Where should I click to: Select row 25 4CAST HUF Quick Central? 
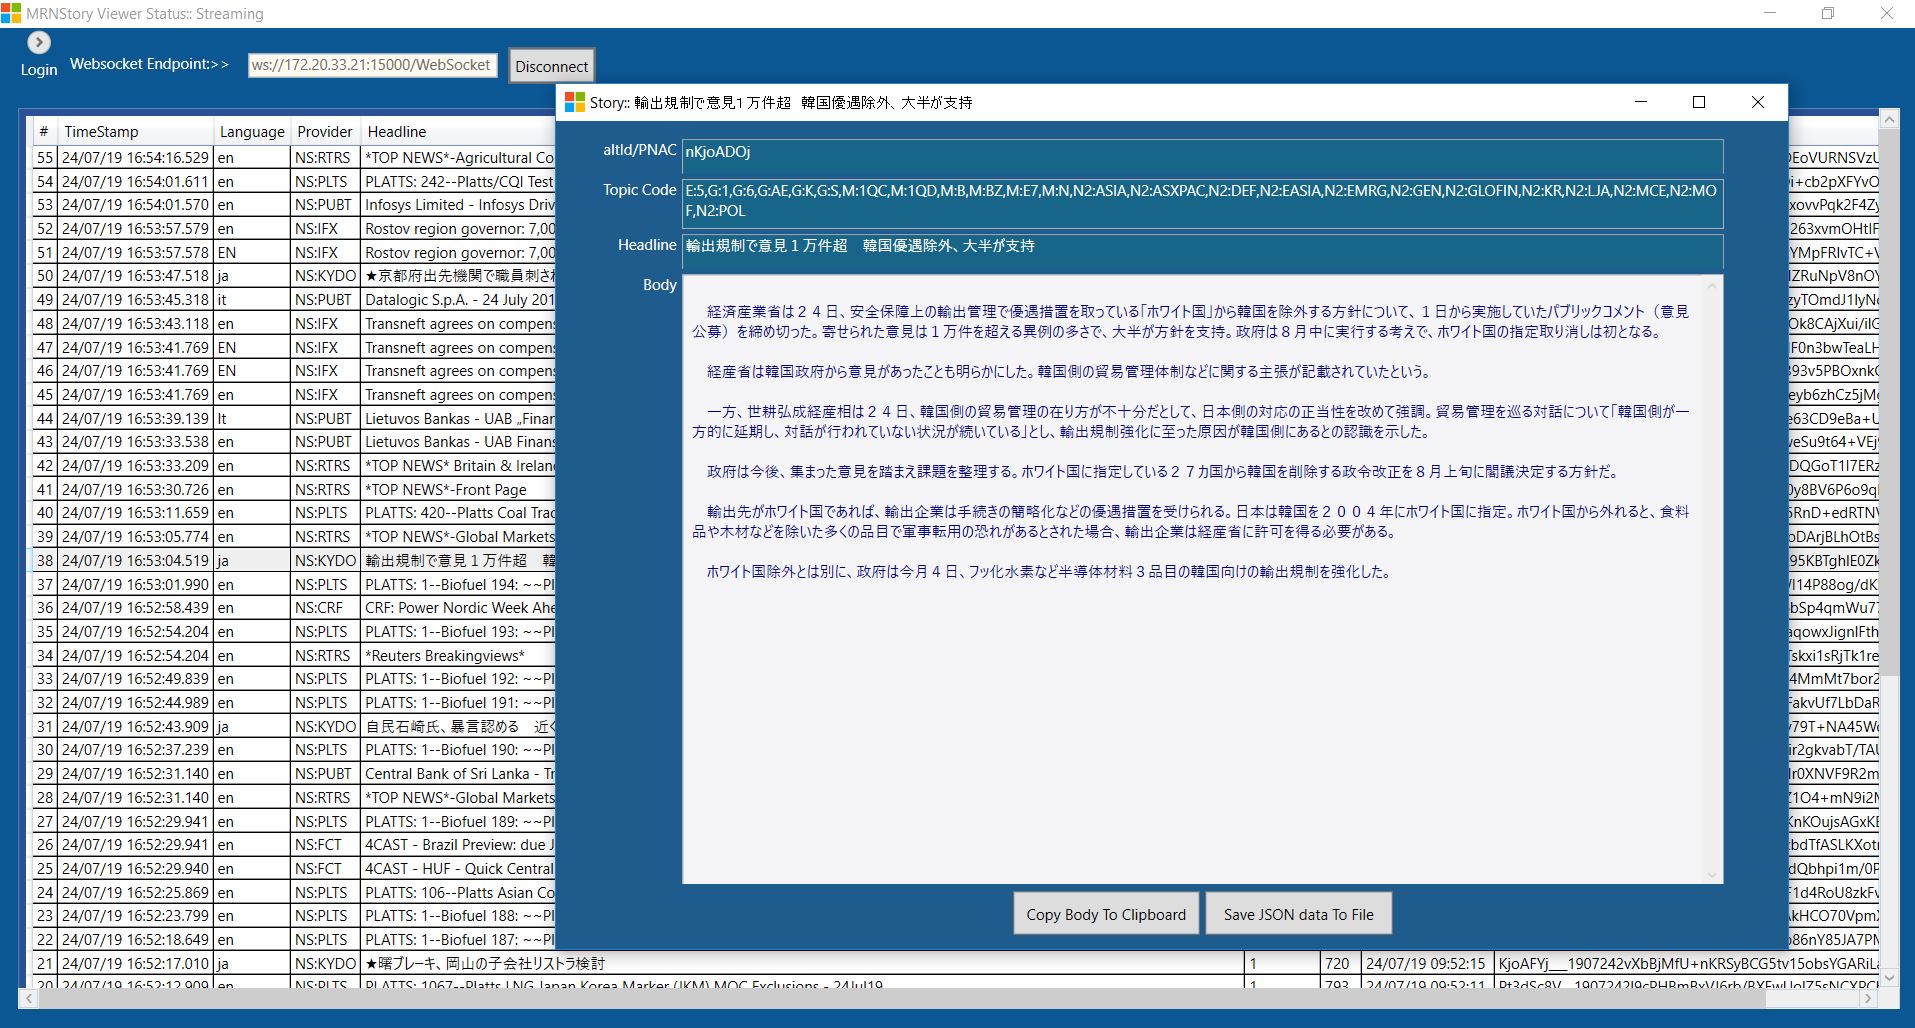click(458, 869)
